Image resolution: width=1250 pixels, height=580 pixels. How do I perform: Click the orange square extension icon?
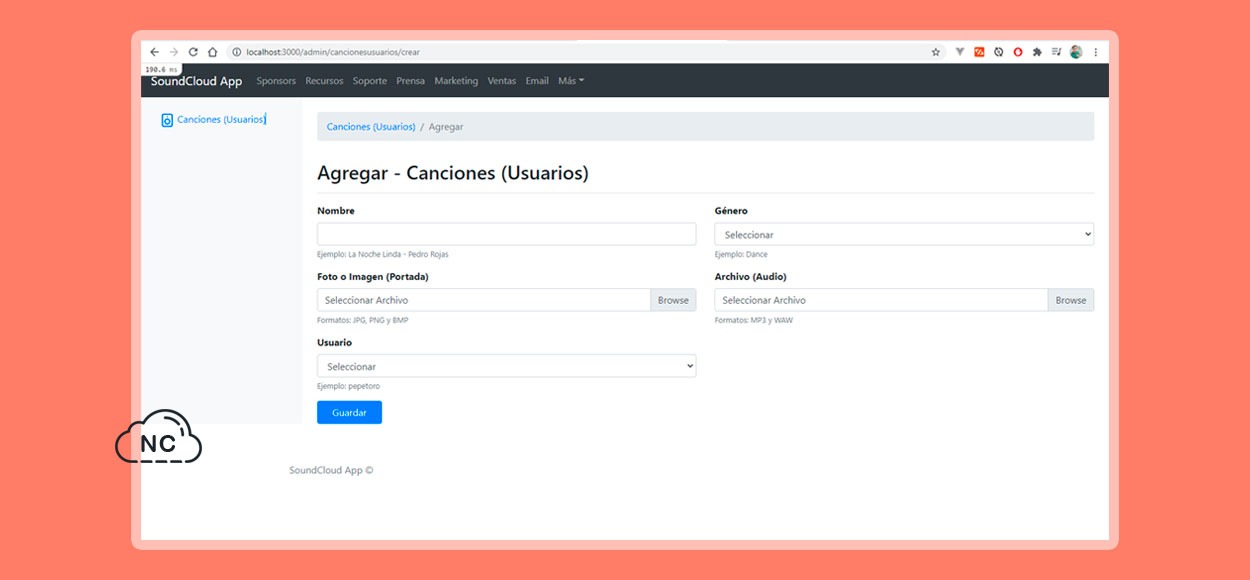[x=979, y=52]
